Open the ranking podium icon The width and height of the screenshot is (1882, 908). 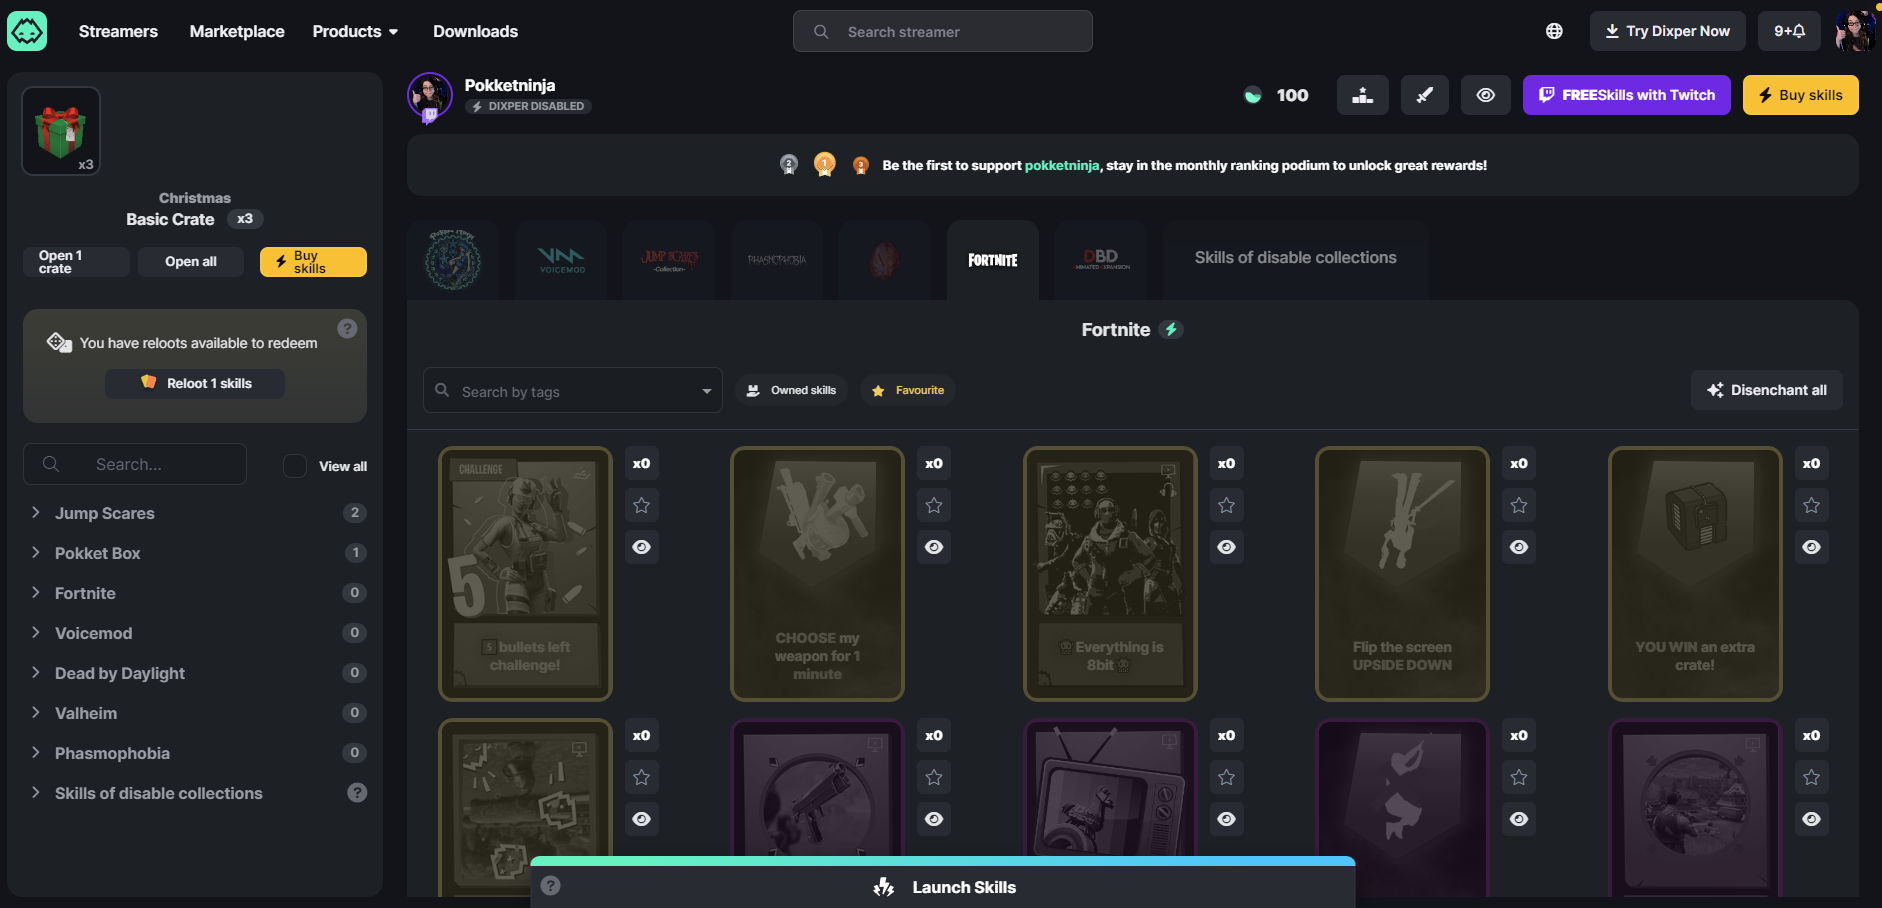pos(1362,95)
